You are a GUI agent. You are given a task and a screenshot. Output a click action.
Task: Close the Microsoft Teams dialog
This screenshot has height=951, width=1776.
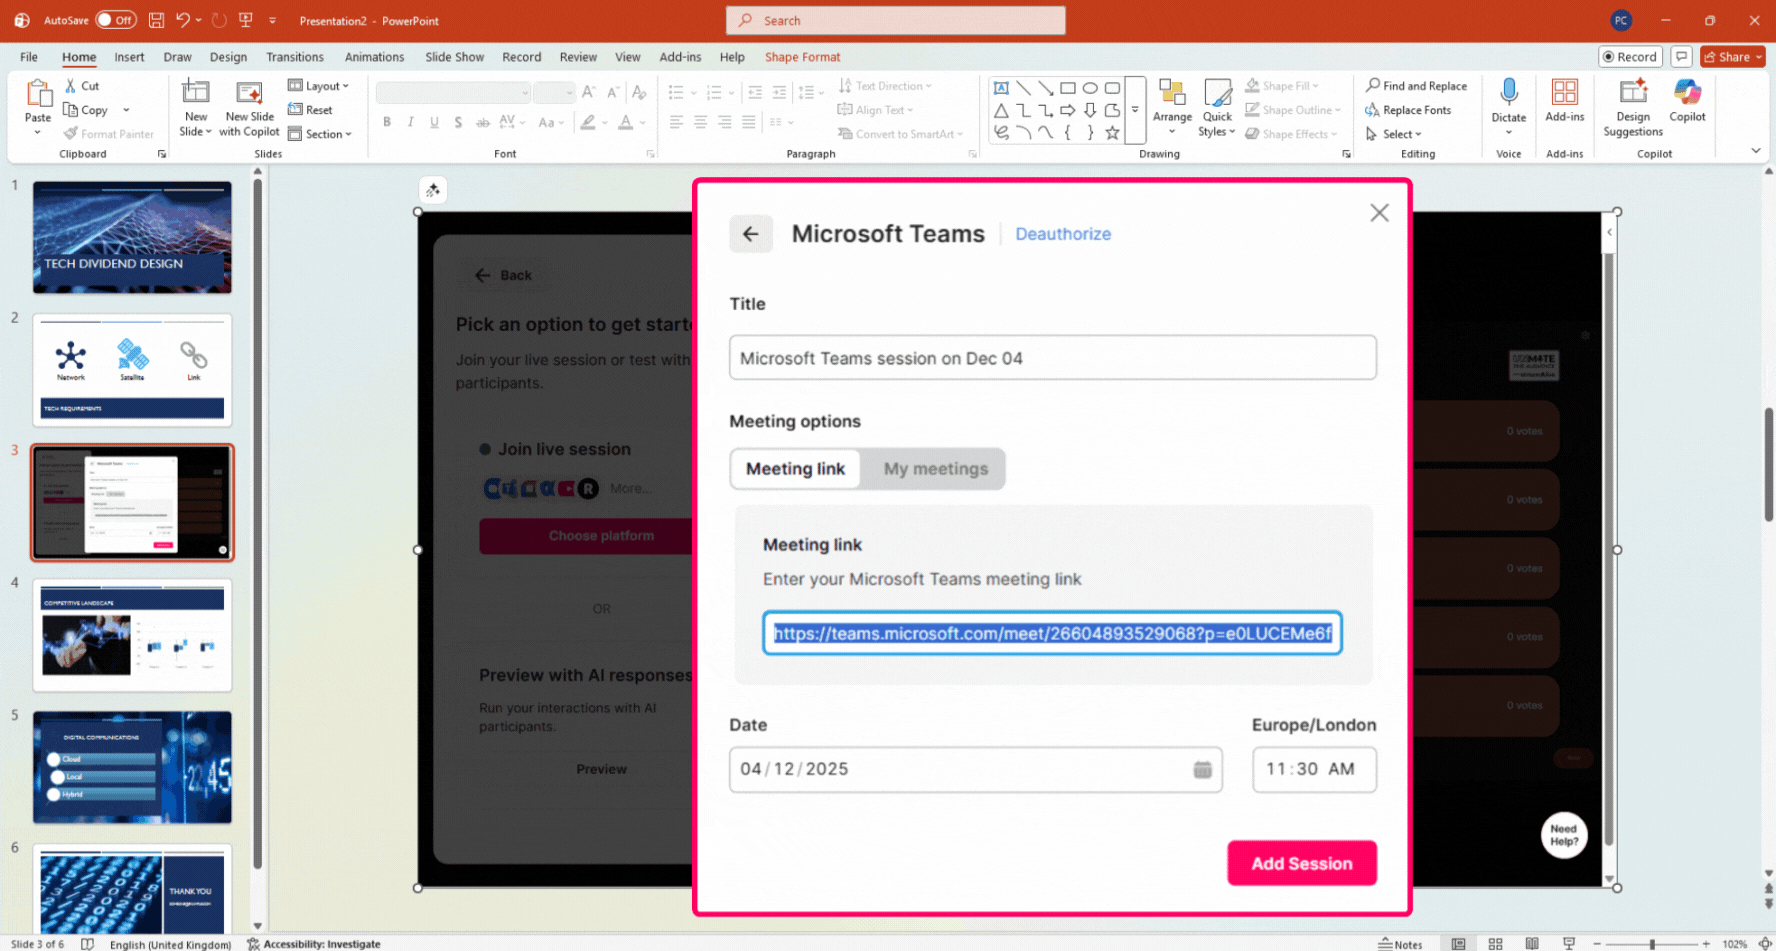coord(1379,213)
